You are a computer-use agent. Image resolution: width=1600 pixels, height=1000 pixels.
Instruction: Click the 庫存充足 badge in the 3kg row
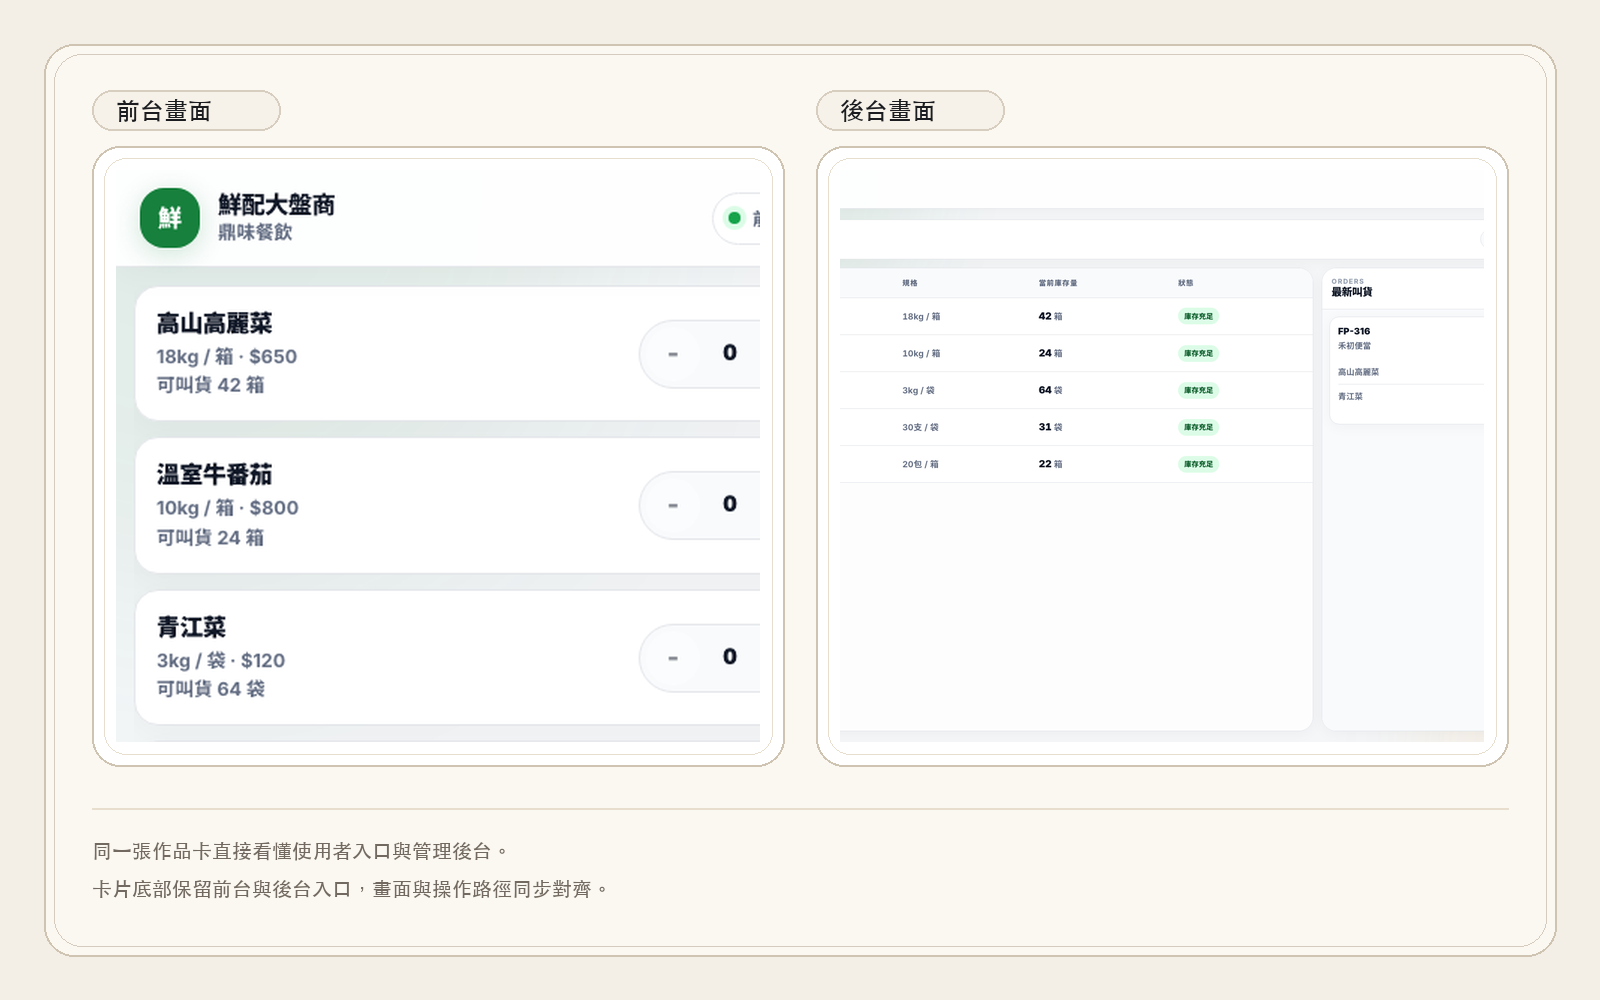[x=1198, y=390]
